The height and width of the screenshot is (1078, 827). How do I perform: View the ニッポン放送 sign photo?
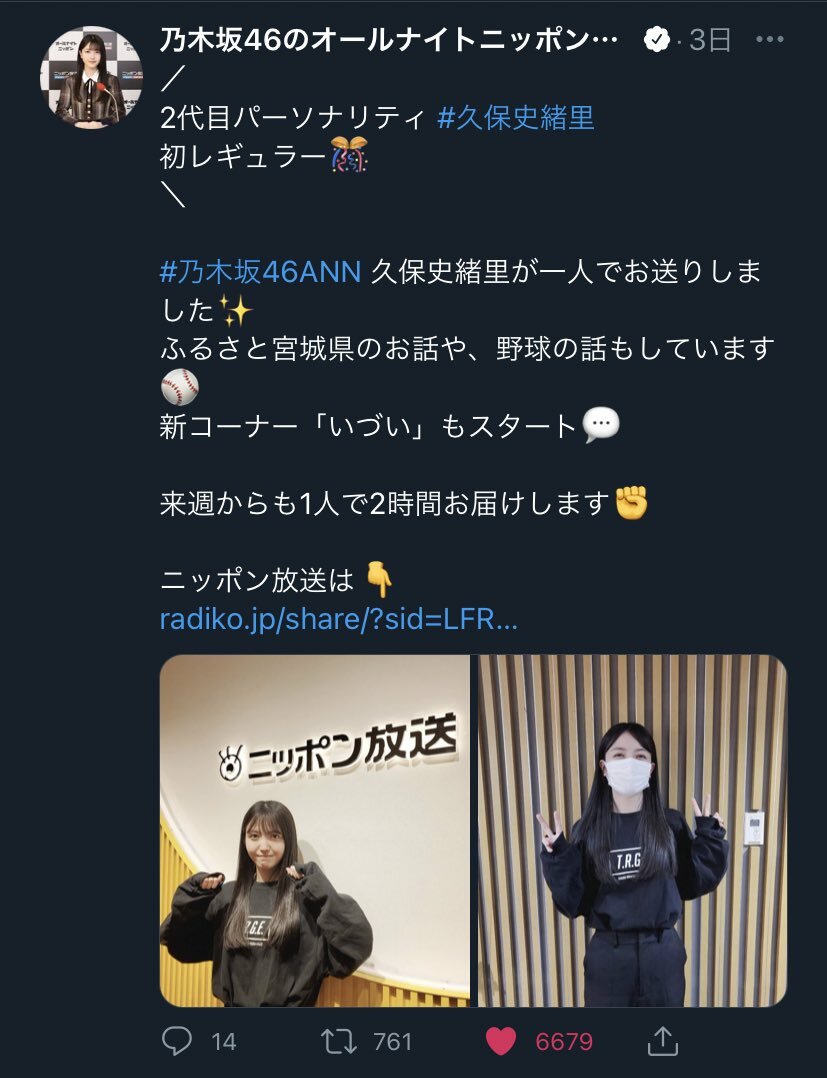(x=315, y=830)
